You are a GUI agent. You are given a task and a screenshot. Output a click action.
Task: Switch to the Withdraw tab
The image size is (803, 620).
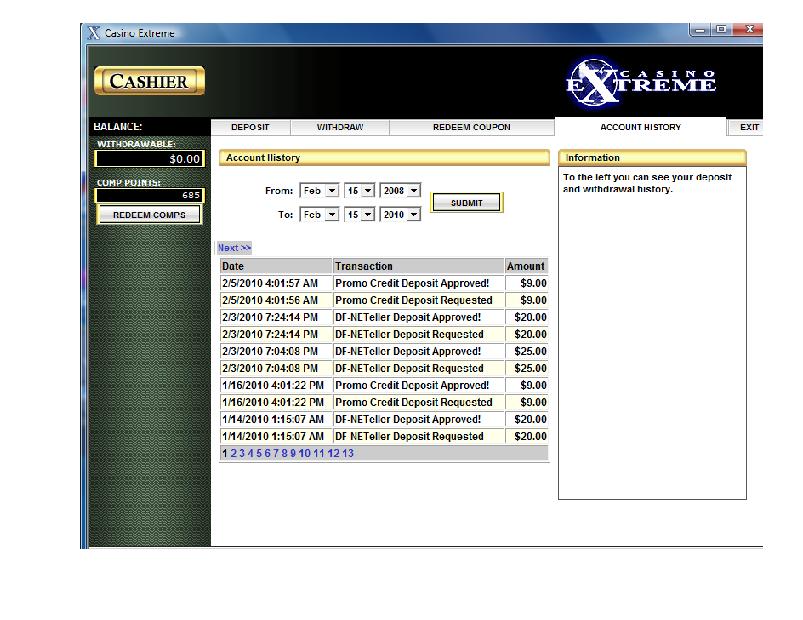click(x=340, y=127)
